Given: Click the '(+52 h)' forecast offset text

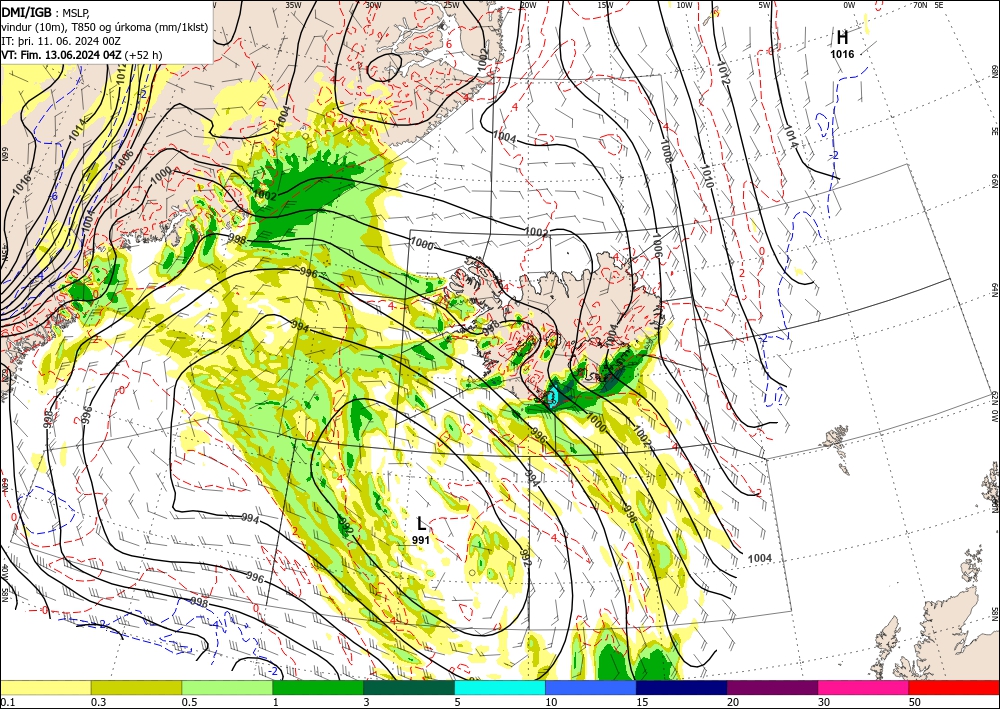Looking at the screenshot, I should point(144,55).
